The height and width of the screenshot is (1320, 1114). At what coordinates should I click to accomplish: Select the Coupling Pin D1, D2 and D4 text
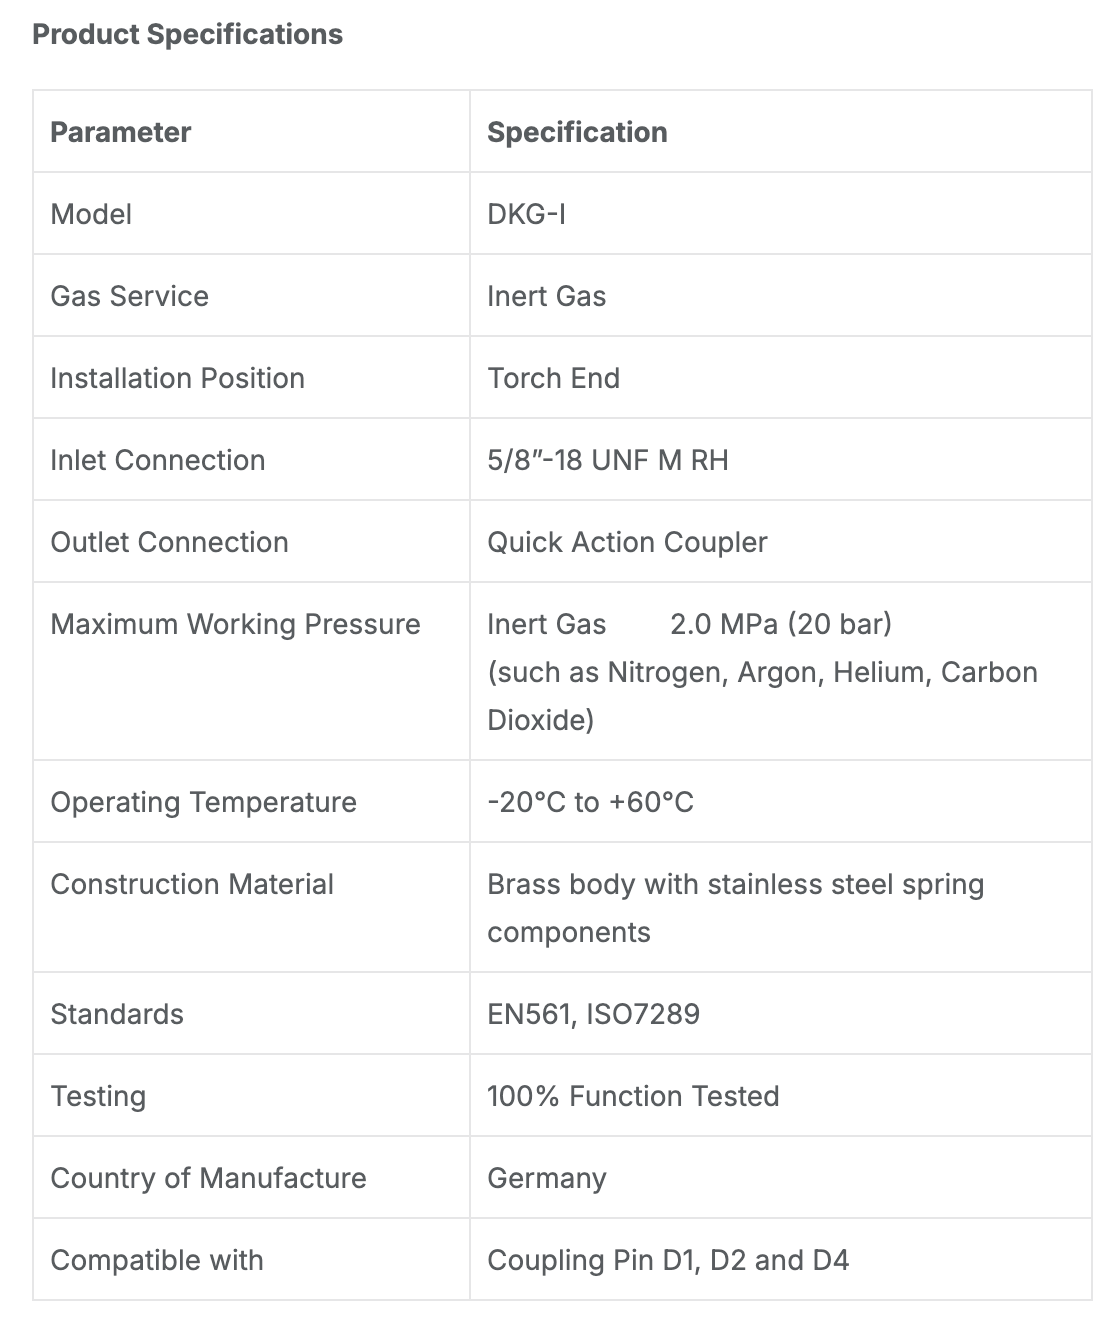(668, 1260)
